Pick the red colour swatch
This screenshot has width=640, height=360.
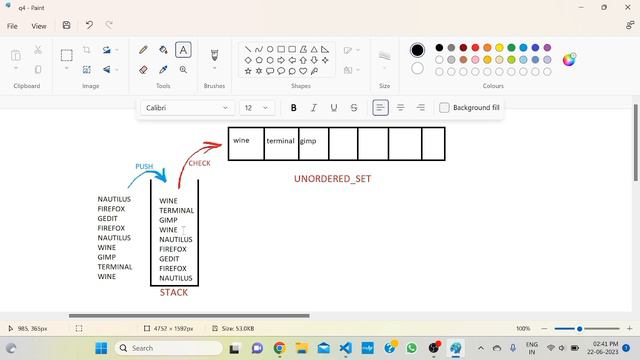coord(475,48)
